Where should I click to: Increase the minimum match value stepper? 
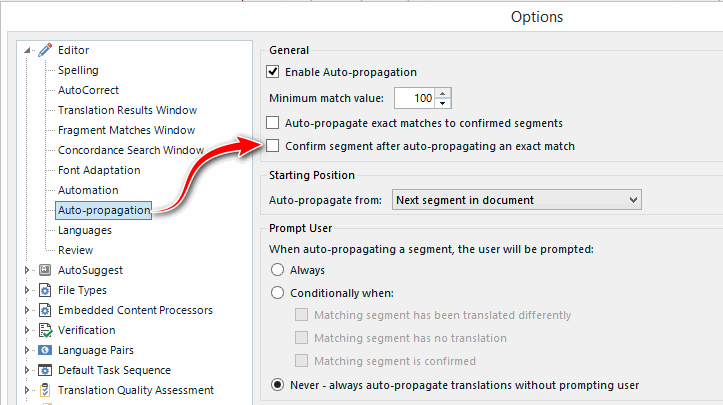coord(443,93)
